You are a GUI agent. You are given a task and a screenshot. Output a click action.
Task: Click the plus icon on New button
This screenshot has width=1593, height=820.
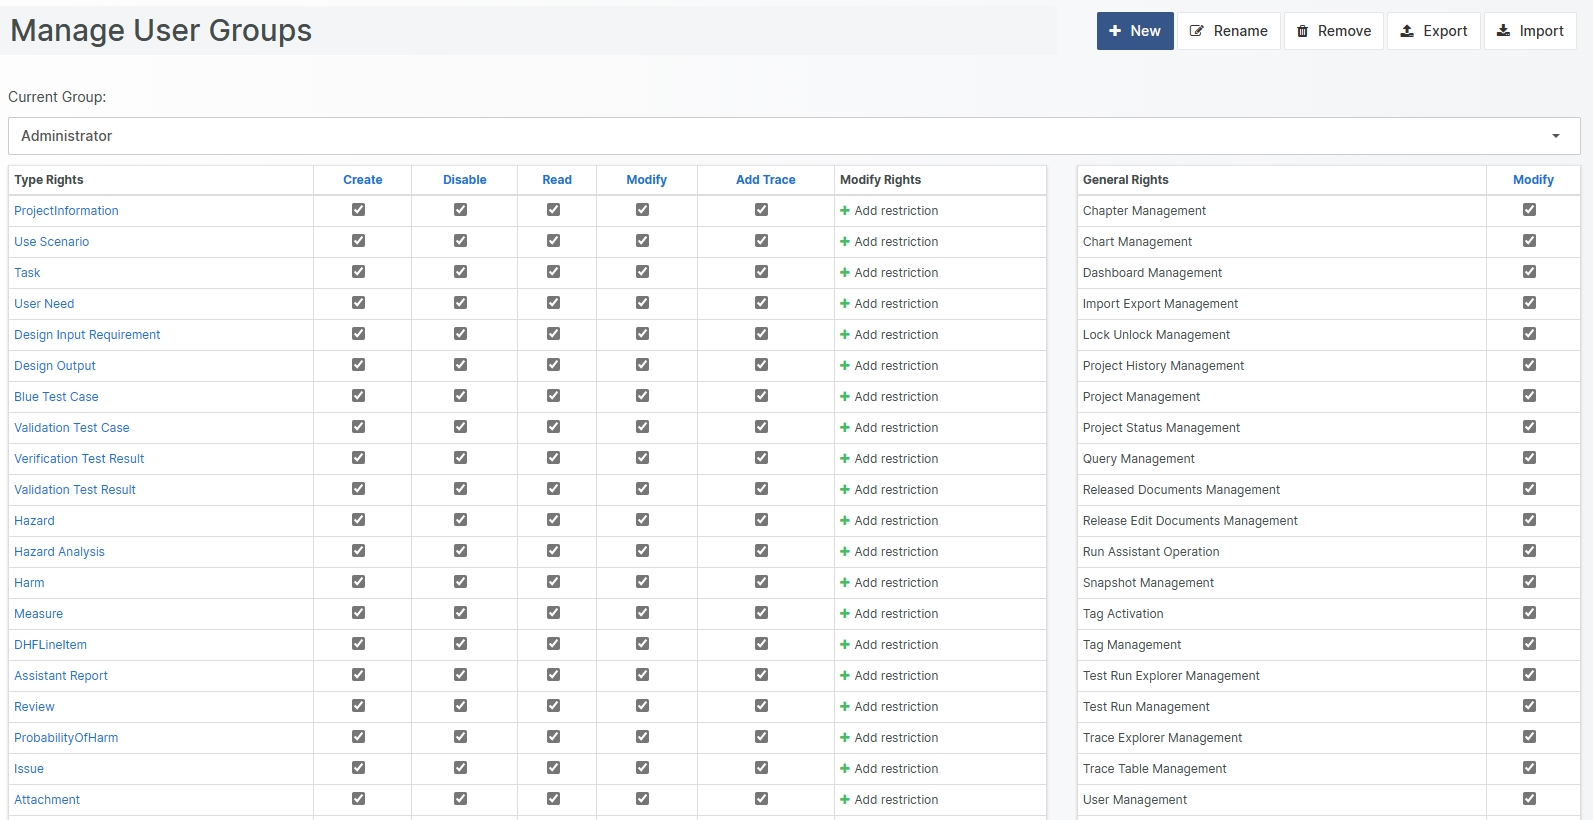[x=1115, y=31]
